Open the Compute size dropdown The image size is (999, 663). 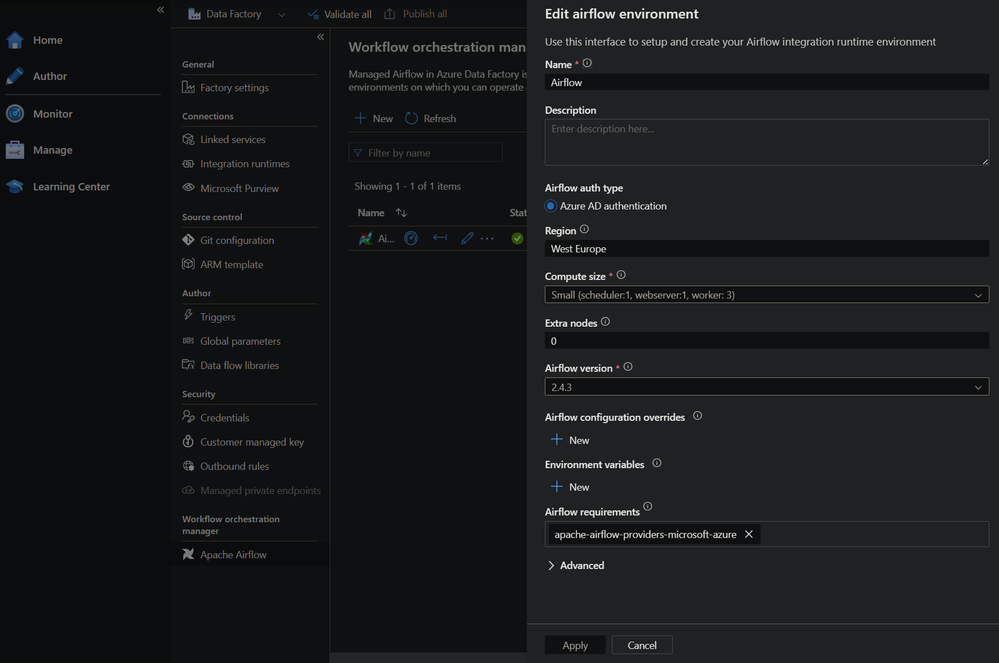tap(766, 295)
